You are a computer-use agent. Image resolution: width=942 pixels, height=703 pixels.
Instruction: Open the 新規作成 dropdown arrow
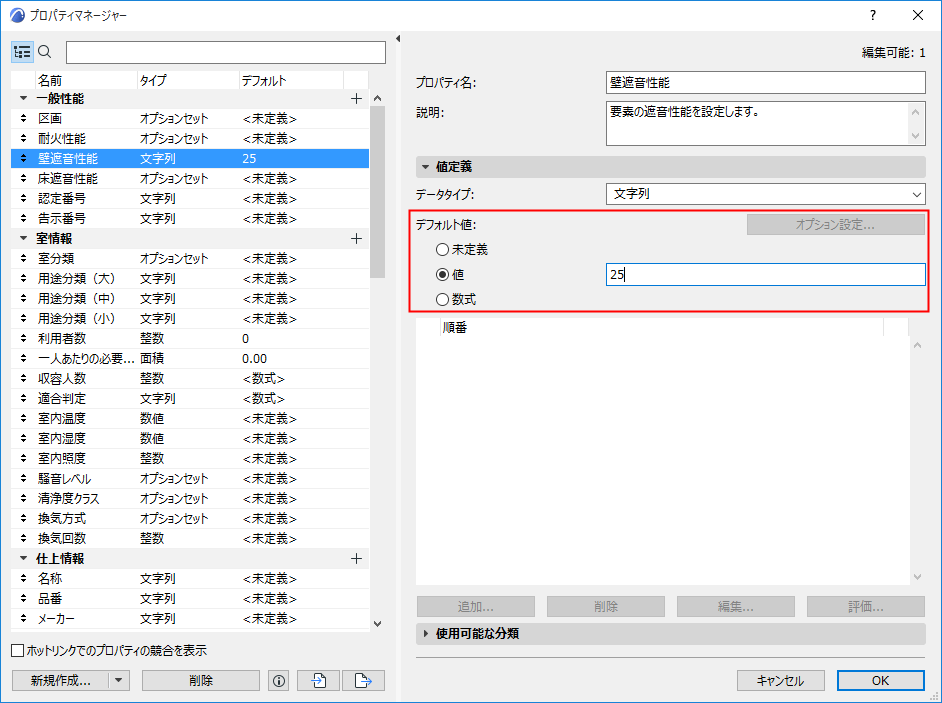(120, 680)
